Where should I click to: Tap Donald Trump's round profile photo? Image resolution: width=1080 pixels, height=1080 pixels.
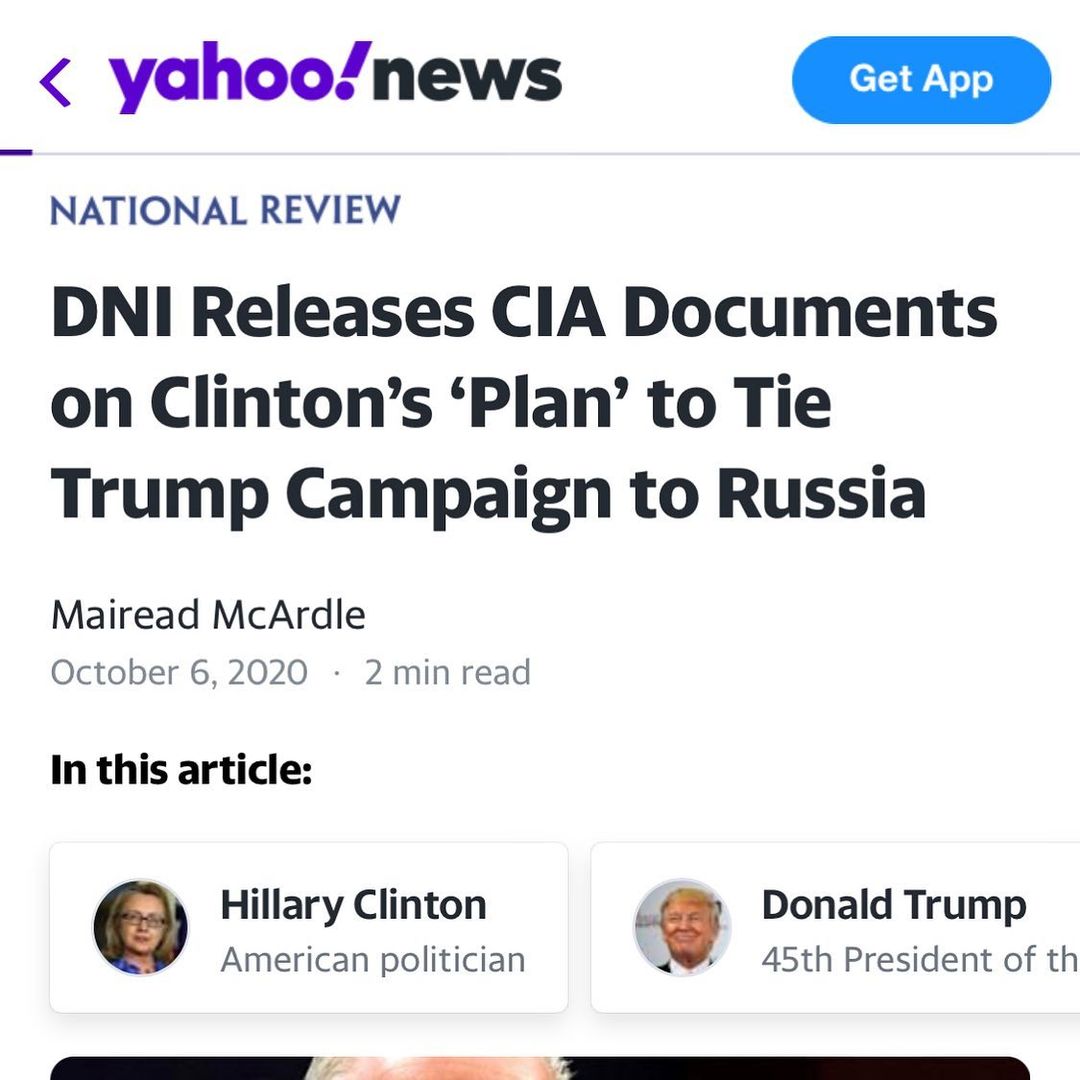tap(682, 927)
